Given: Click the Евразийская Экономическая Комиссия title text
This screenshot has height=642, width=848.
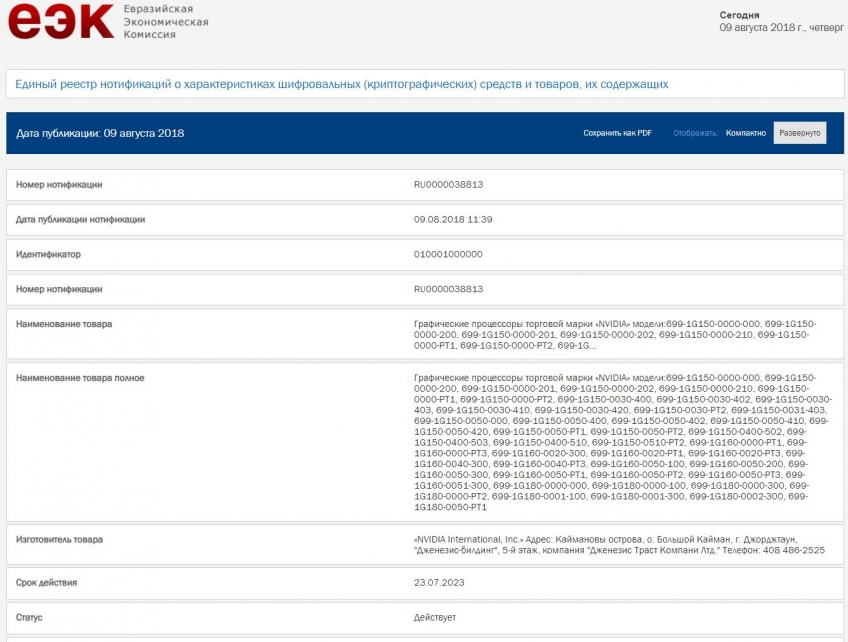Looking at the screenshot, I should pyautogui.click(x=165, y=22).
